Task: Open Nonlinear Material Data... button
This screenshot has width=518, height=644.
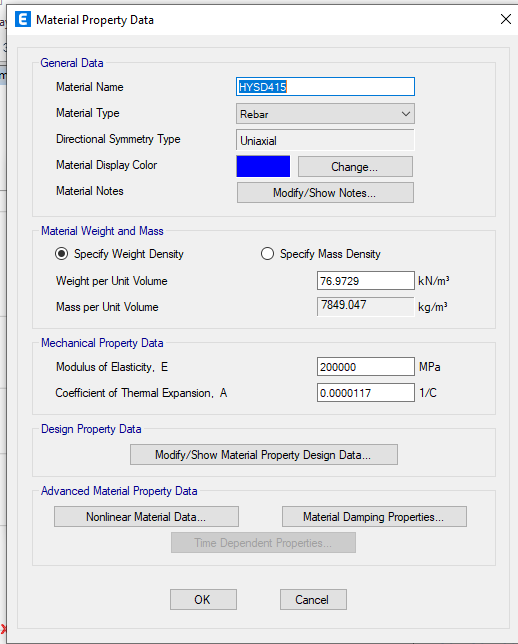Action: [x=146, y=517]
